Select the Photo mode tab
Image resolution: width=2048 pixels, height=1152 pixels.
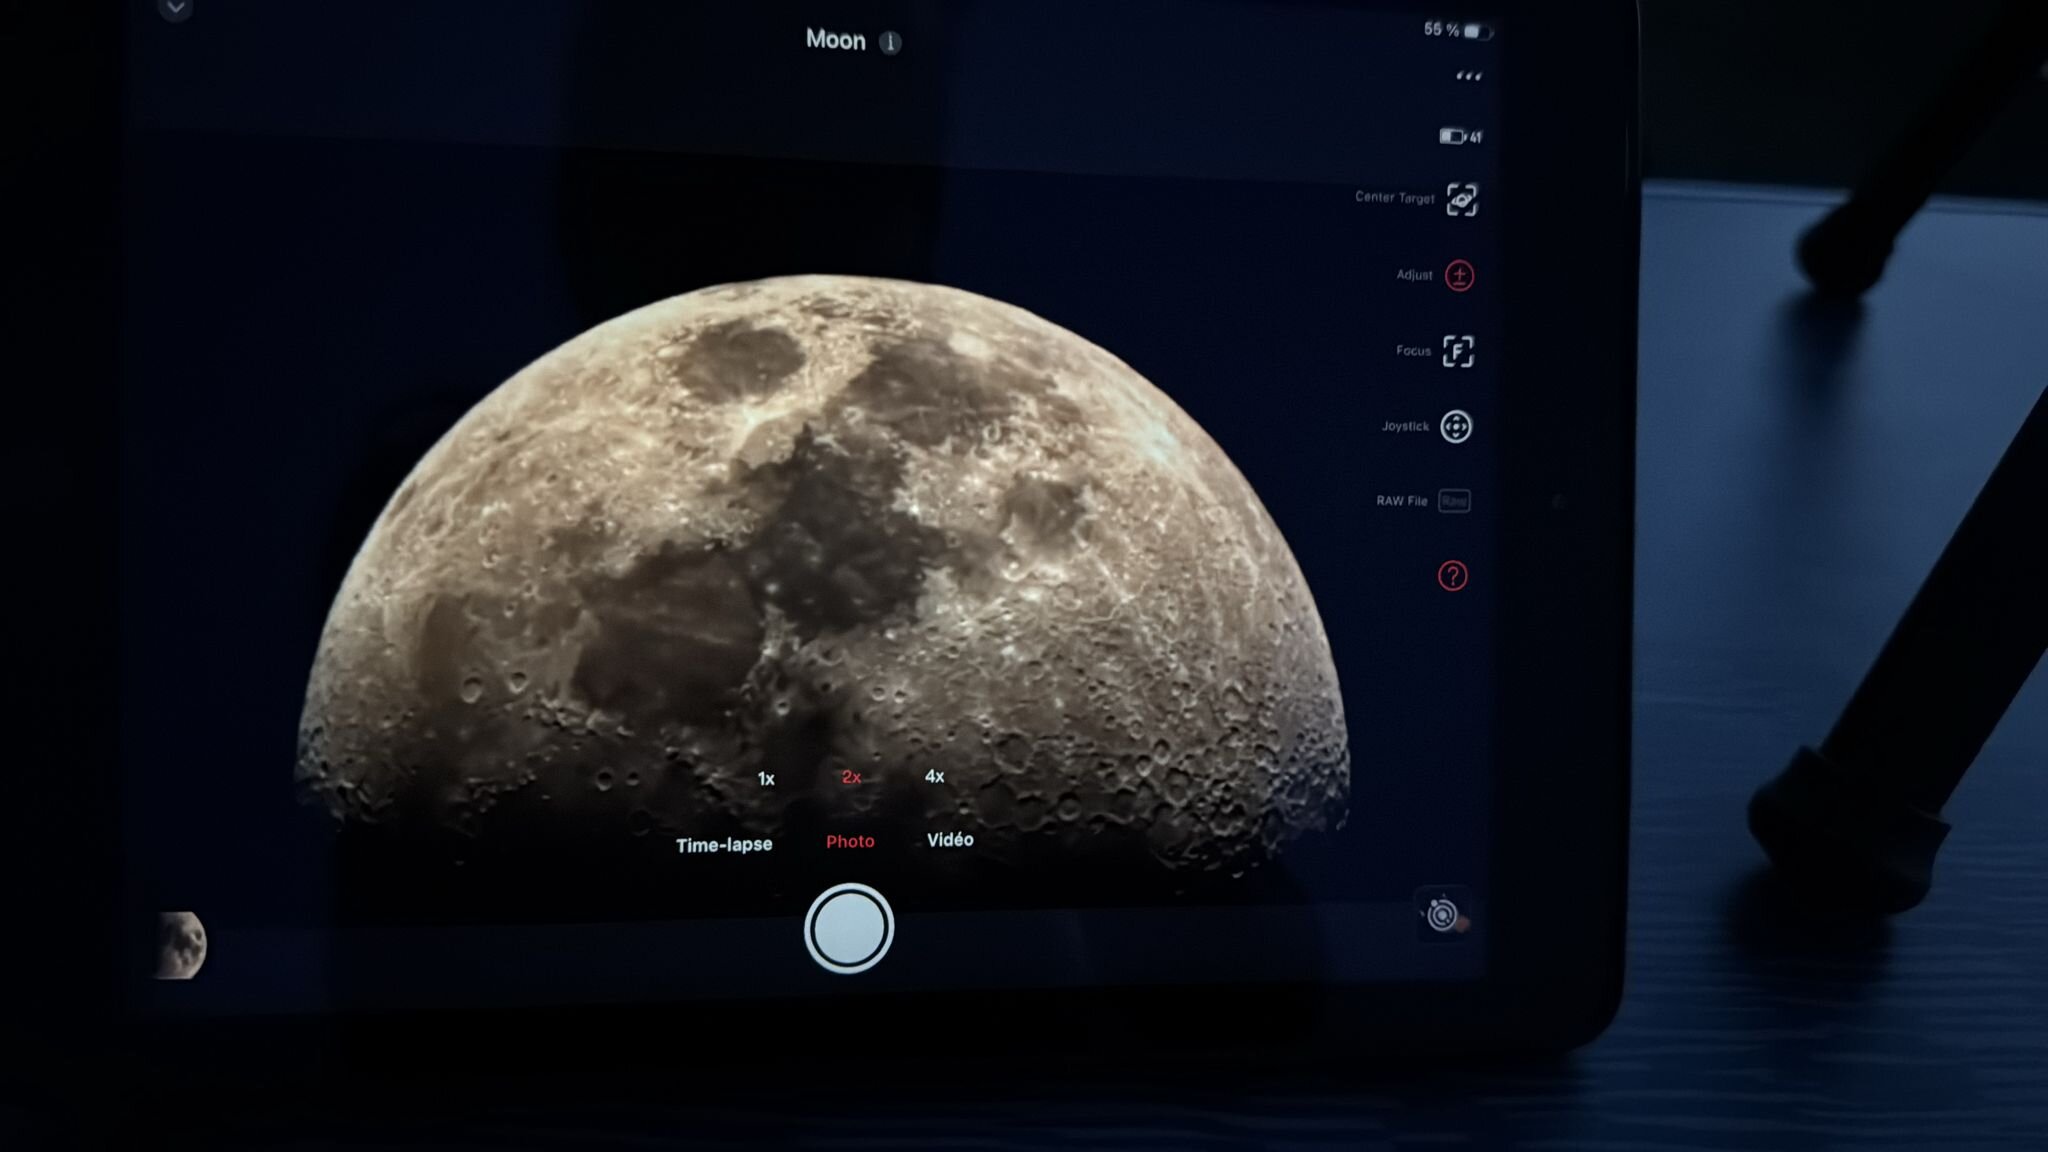850,842
